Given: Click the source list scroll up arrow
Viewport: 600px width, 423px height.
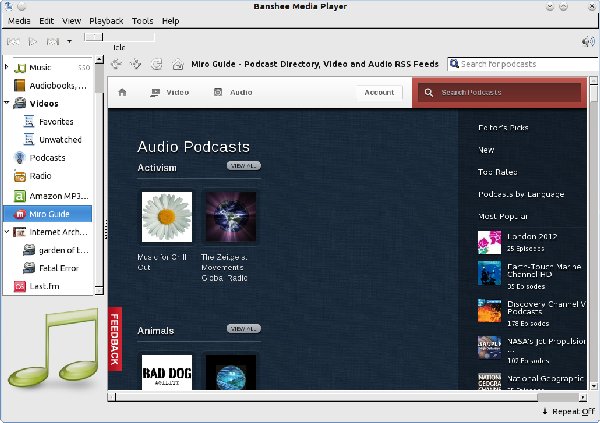Looking at the screenshot, I should click(x=99, y=59).
